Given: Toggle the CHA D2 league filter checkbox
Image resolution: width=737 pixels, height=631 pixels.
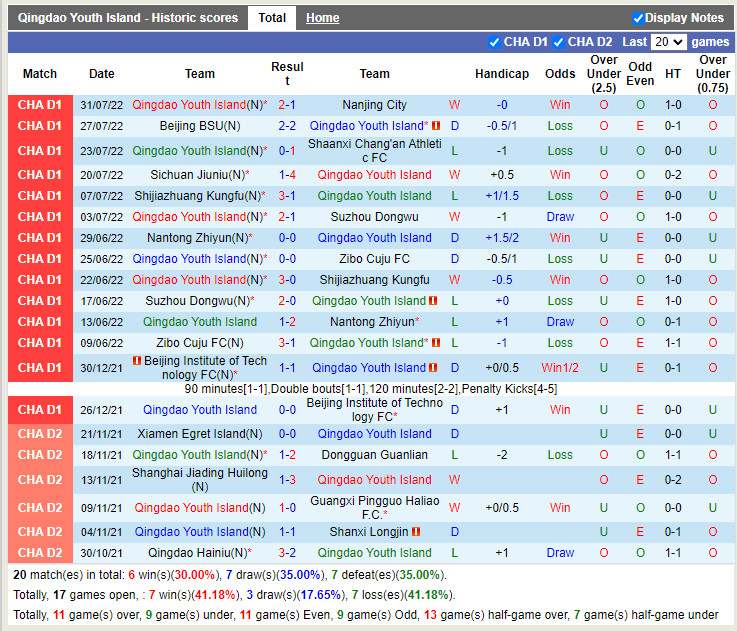Looking at the screenshot, I should (558, 42).
